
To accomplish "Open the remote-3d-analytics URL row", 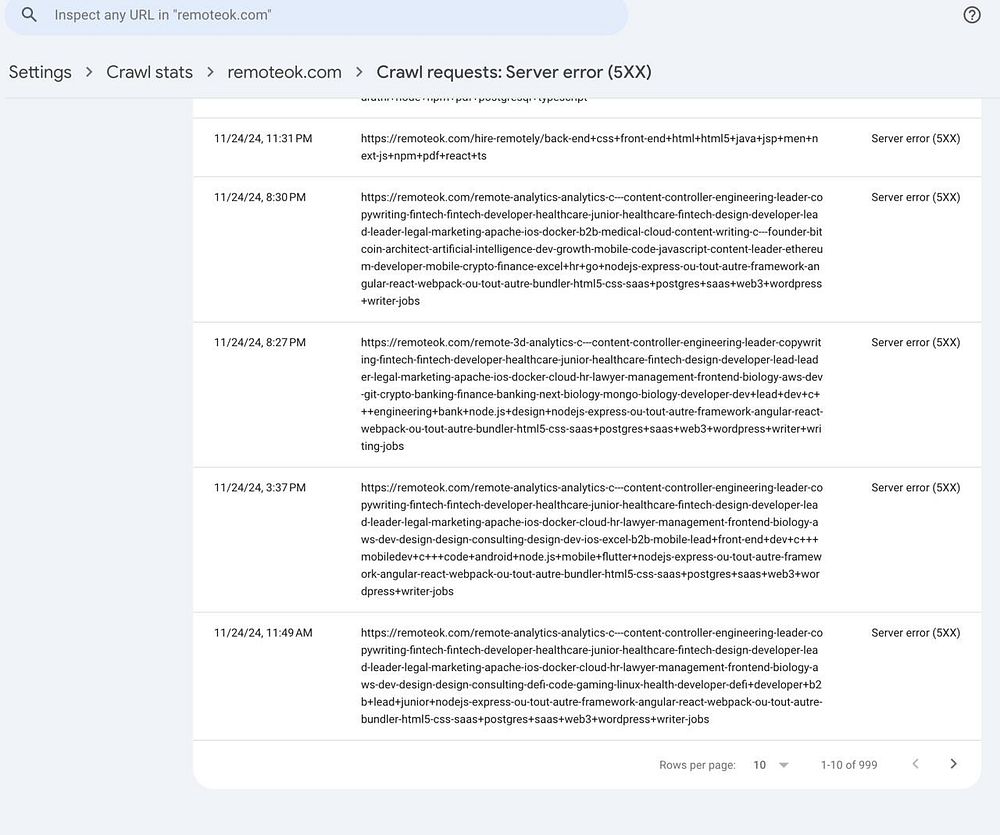I will (x=591, y=394).
